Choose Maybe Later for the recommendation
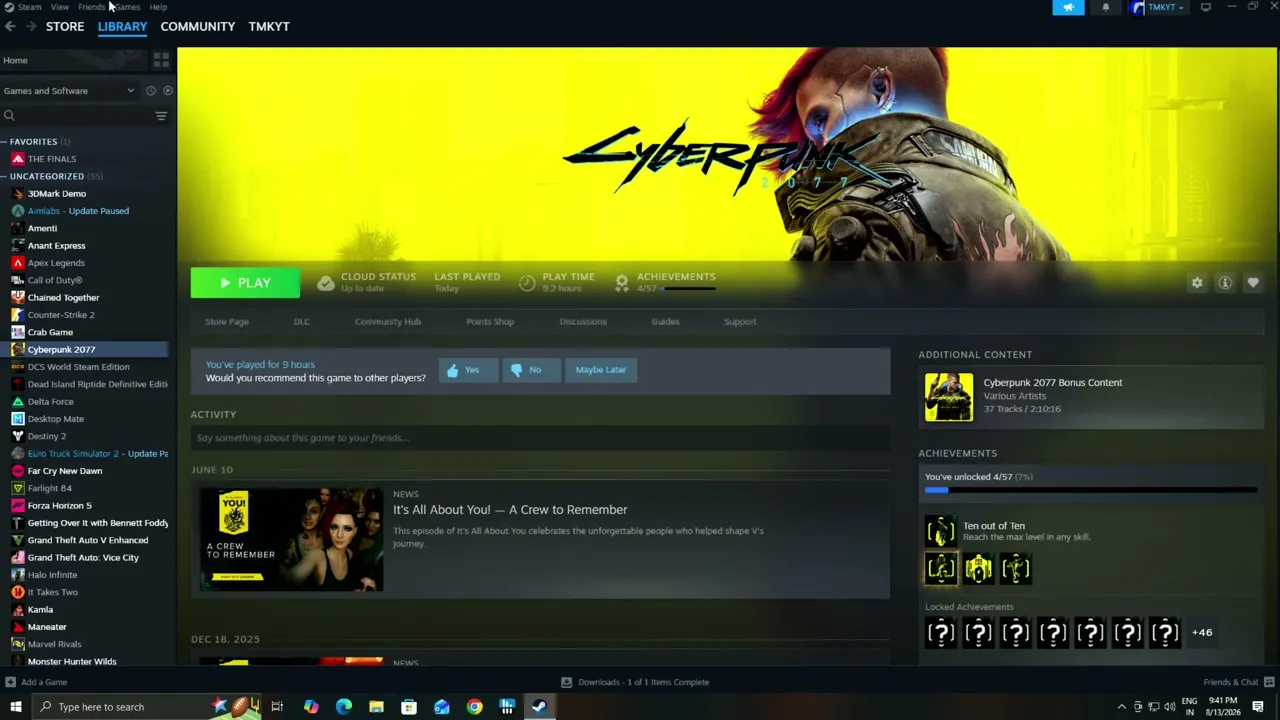The width and height of the screenshot is (1280, 720). [601, 370]
